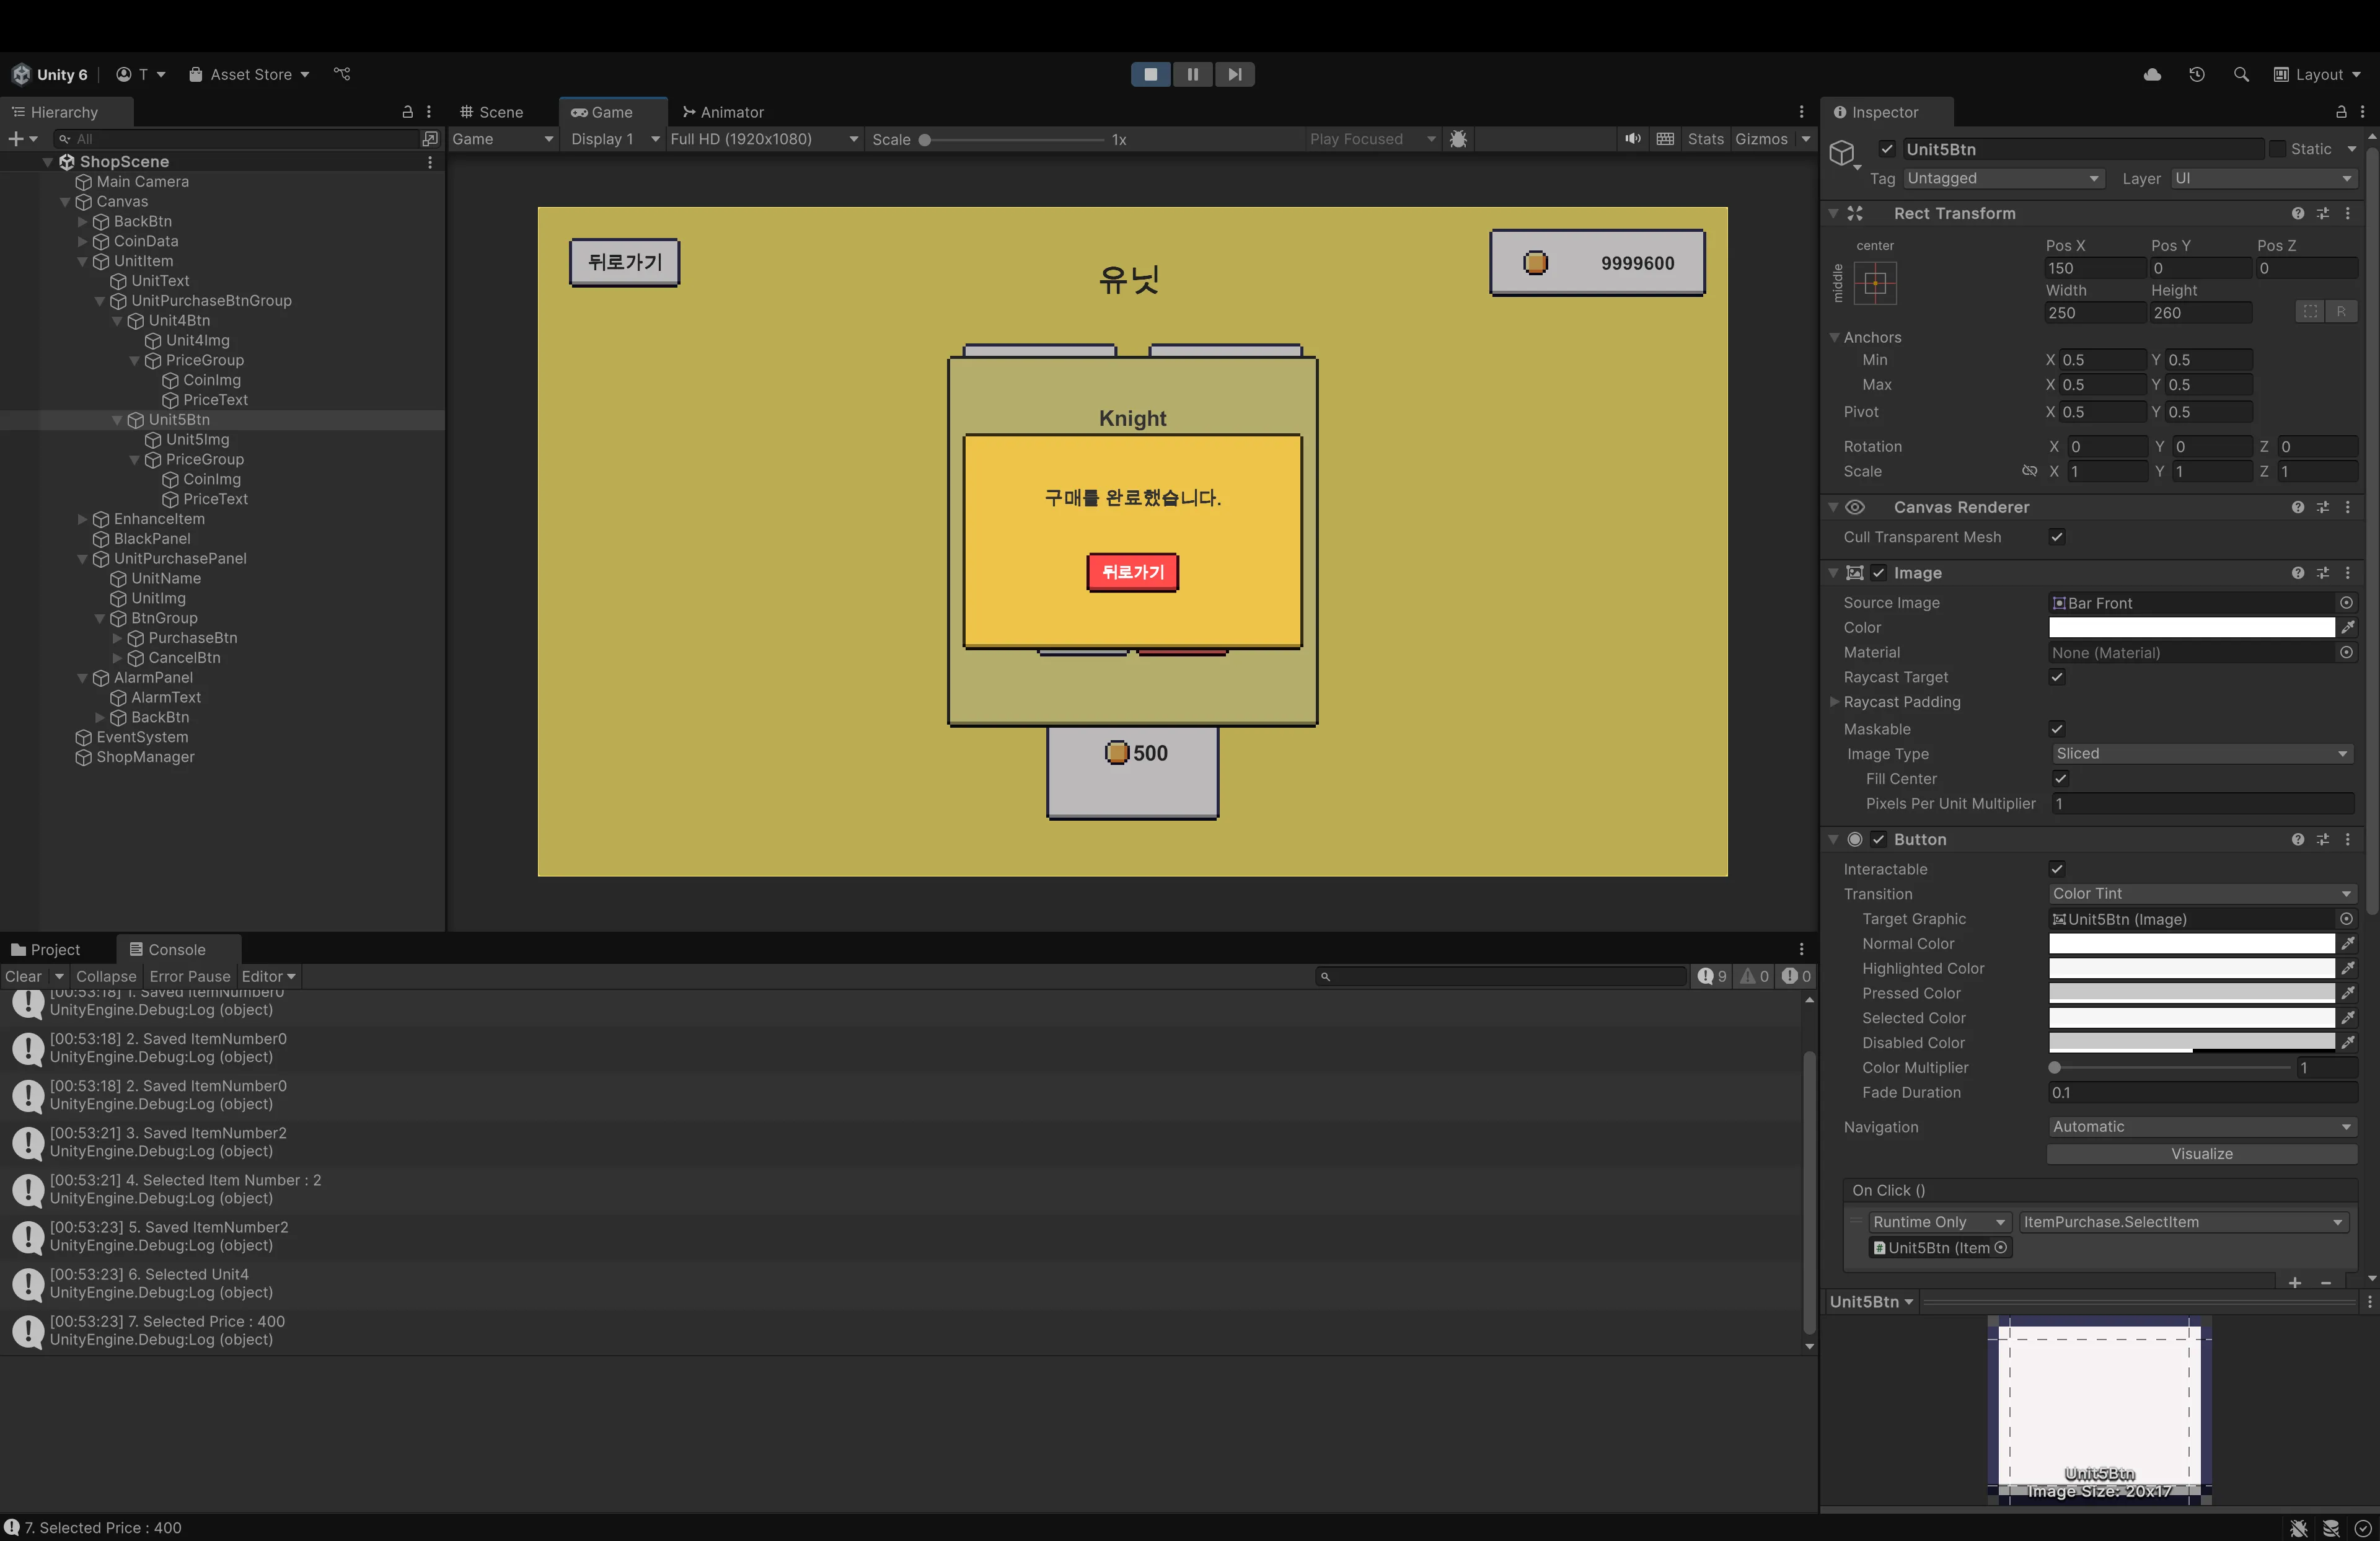The height and width of the screenshot is (1541, 2380).
Task: Open Image component preset icon
Action: 2322,573
